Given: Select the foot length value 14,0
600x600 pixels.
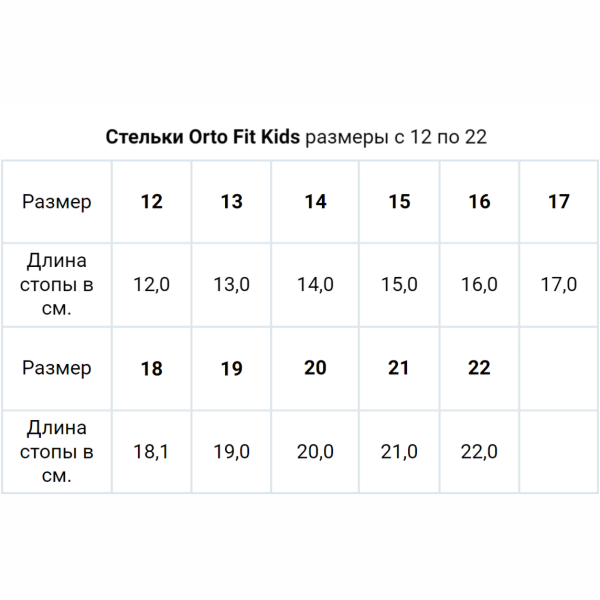Looking at the screenshot, I should [315, 285].
